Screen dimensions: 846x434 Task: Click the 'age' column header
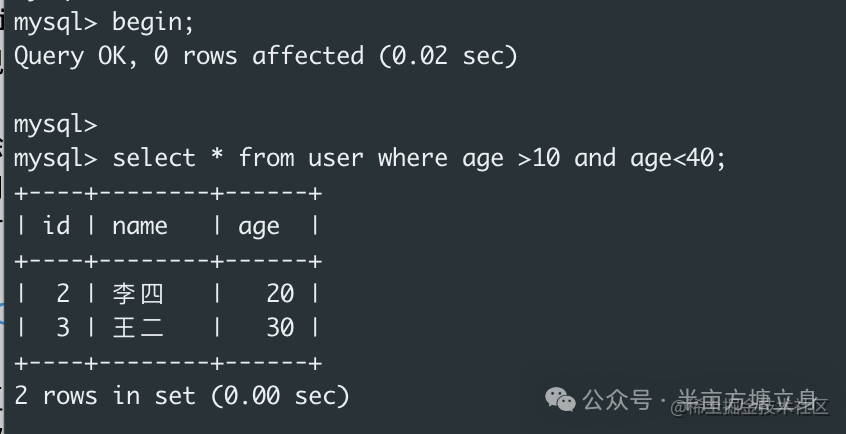click(x=259, y=226)
